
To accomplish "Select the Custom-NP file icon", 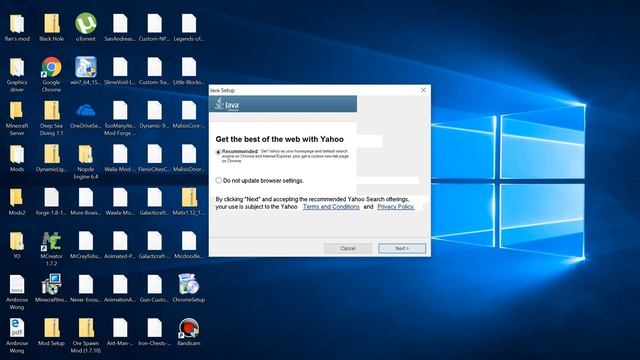I will click(x=154, y=27).
